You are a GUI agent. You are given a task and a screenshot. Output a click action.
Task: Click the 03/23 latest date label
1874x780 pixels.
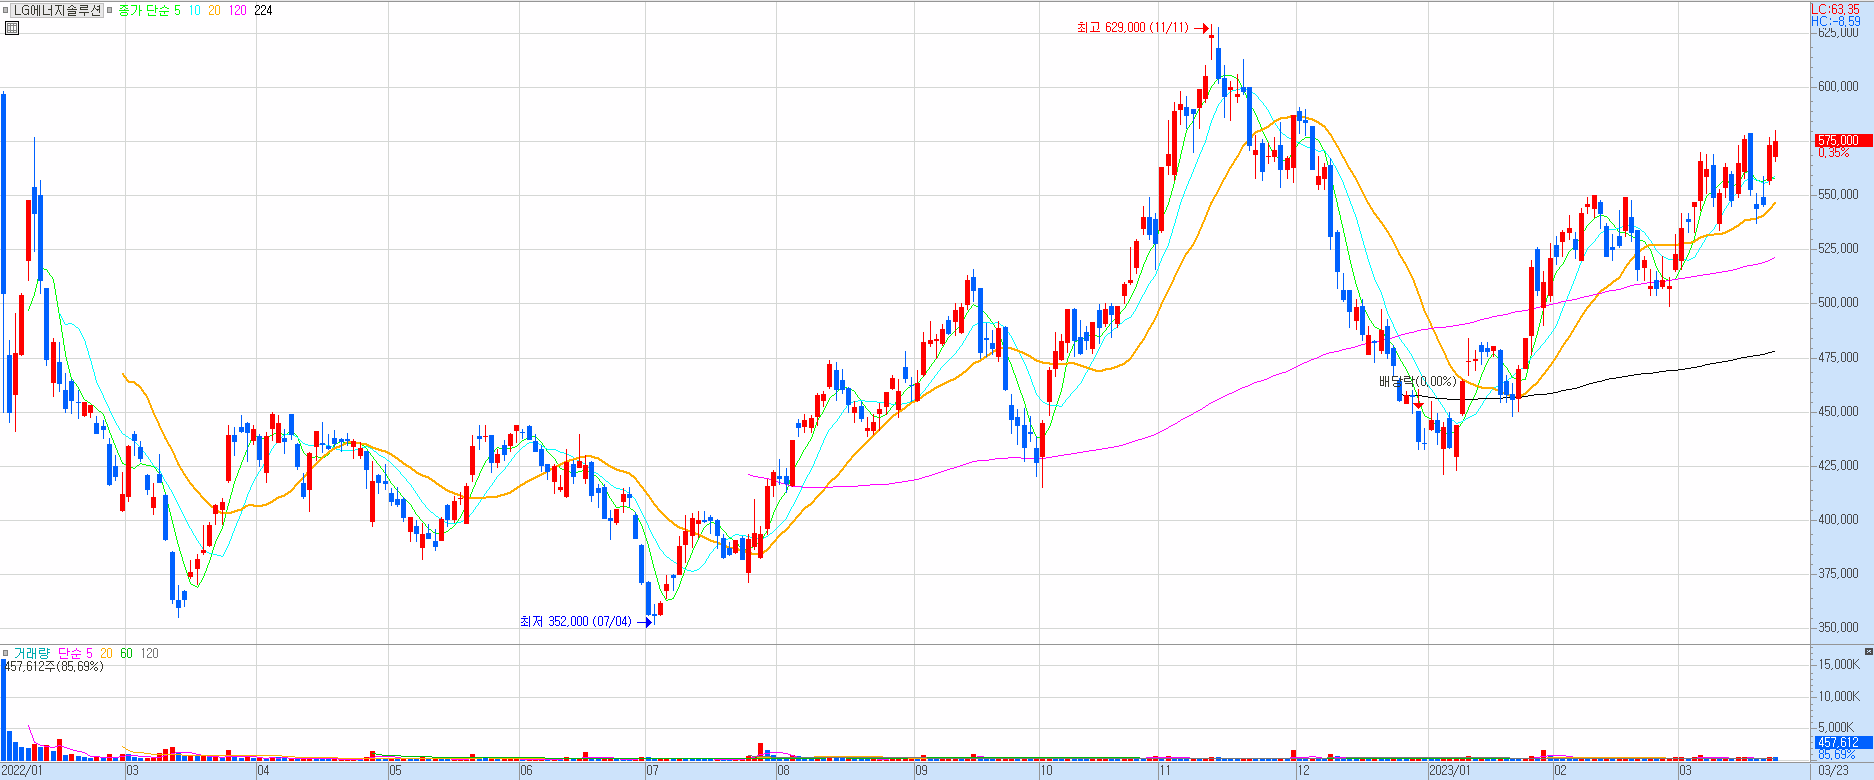[x=1833, y=771]
